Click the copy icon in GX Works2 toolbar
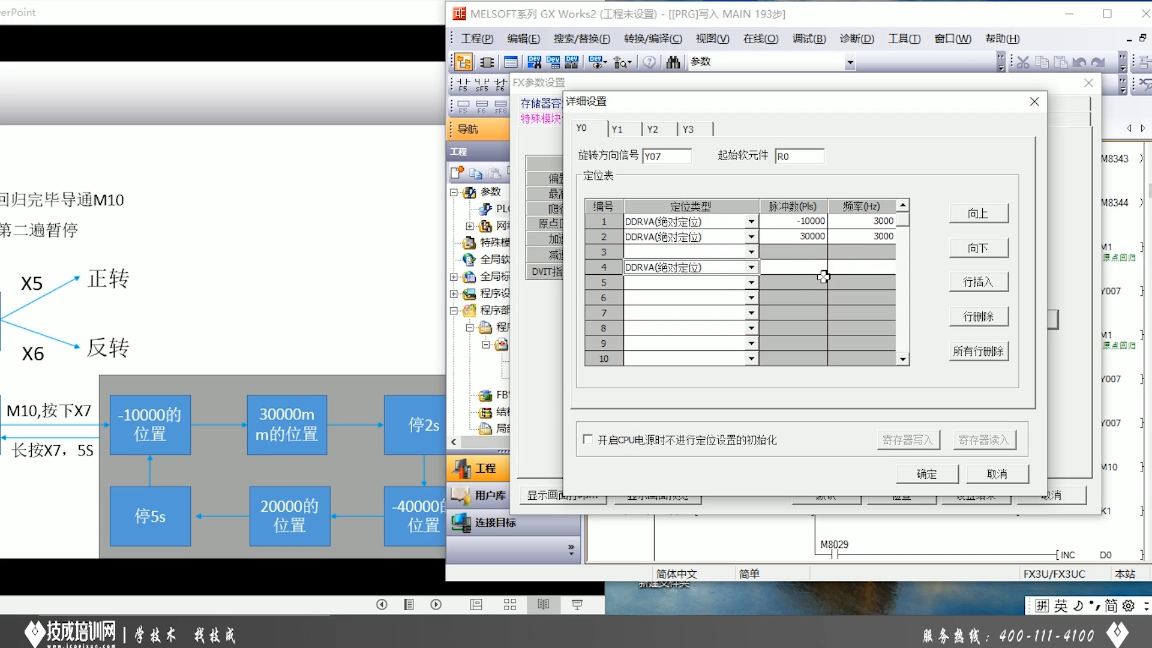This screenshot has width=1152, height=648. coord(1042,62)
